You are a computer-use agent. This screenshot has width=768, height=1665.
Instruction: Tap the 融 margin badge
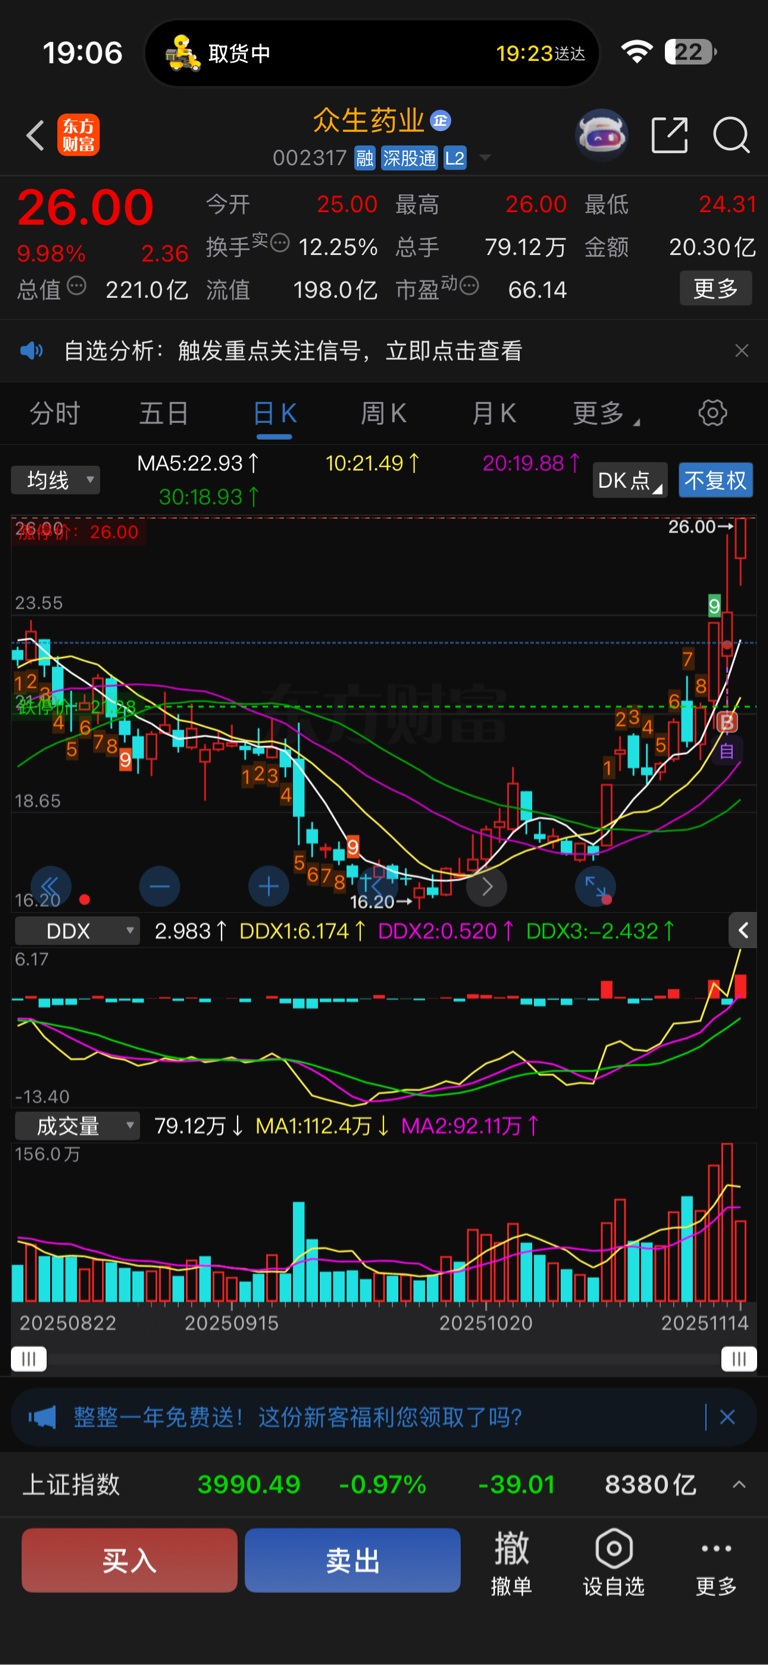(x=365, y=158)
